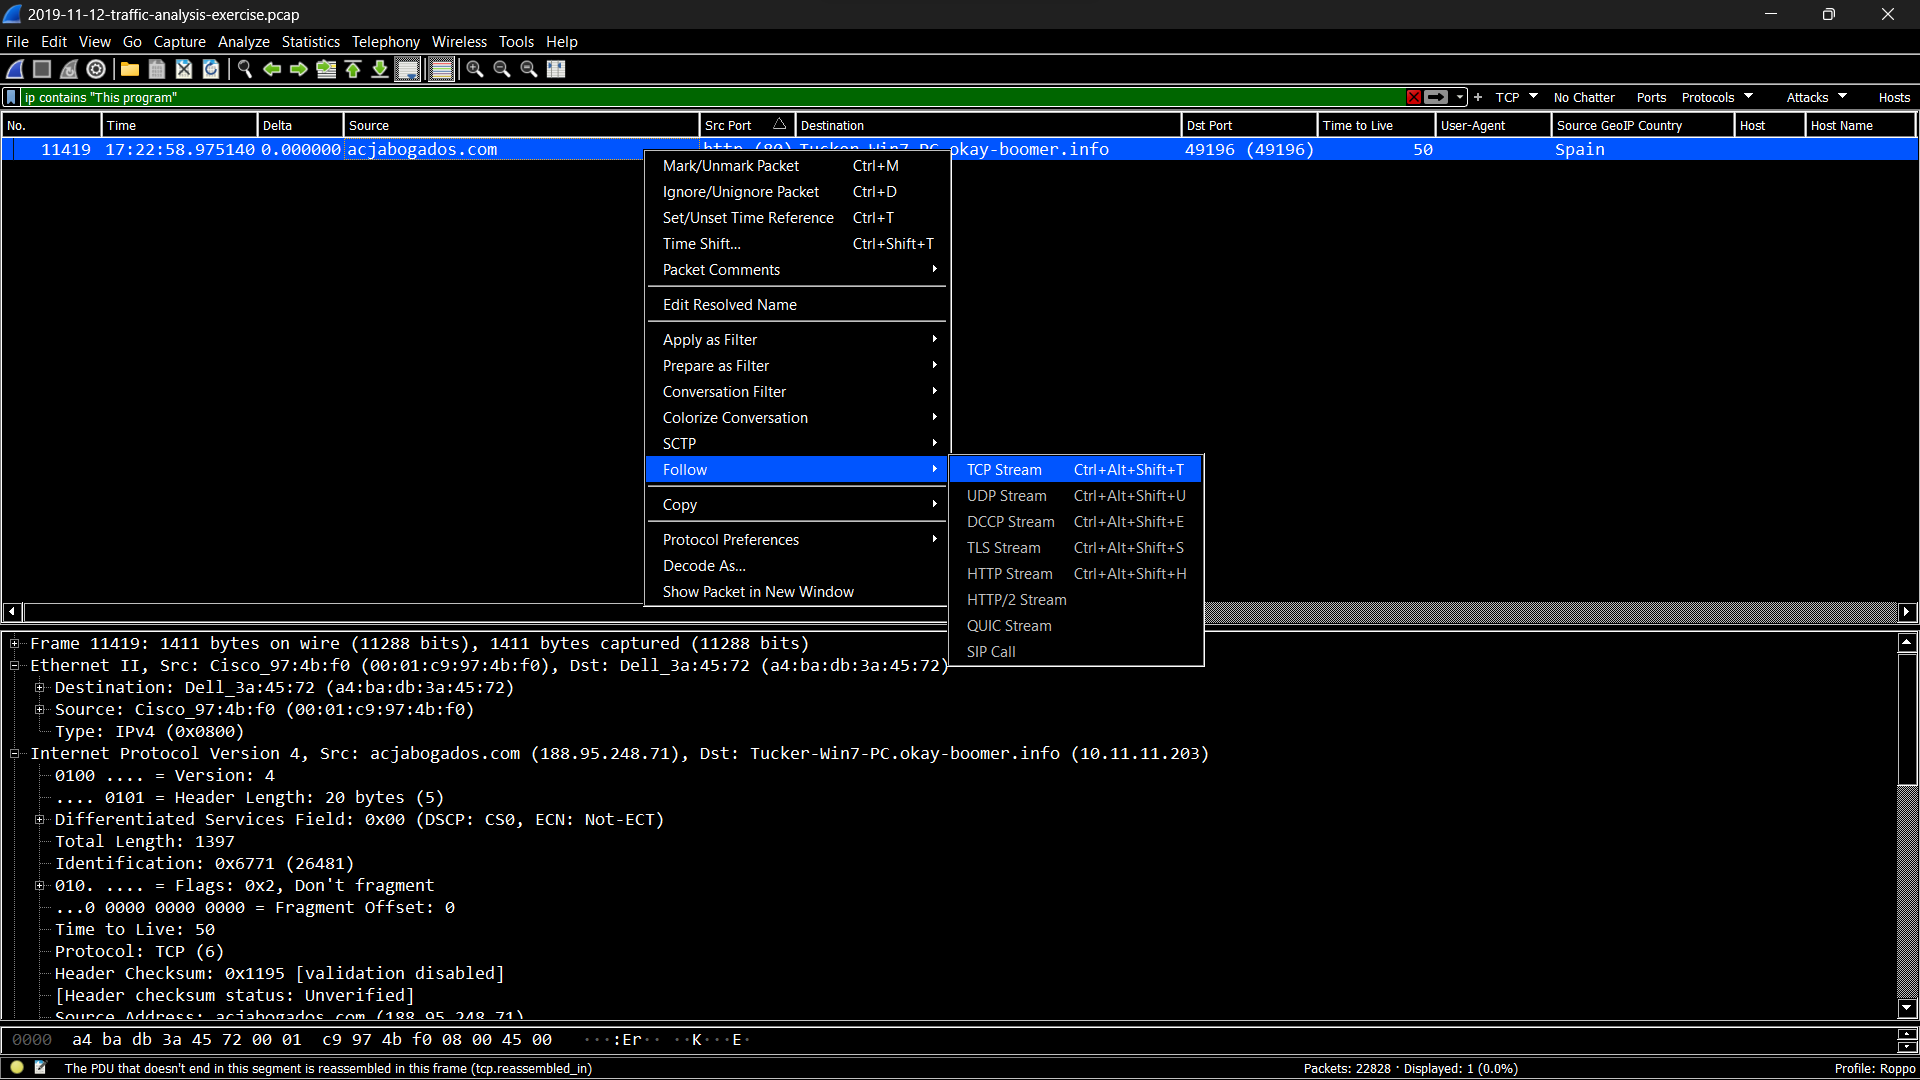Restart current capture toolbar icon
The image size is (1920, 1080).
tap(69, 69)
